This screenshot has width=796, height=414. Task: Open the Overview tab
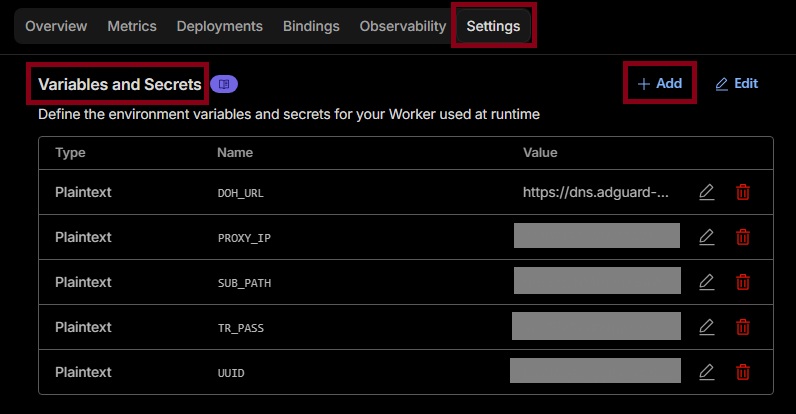[56, 26]
